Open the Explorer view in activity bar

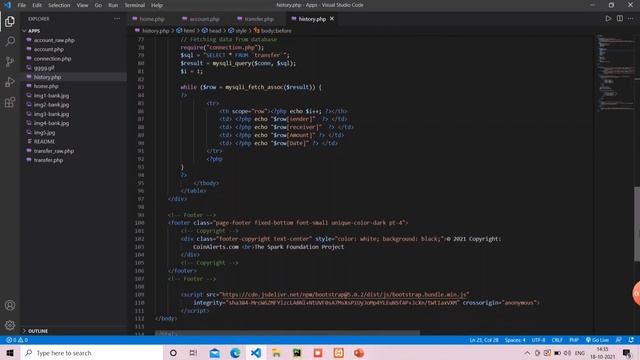10,21
